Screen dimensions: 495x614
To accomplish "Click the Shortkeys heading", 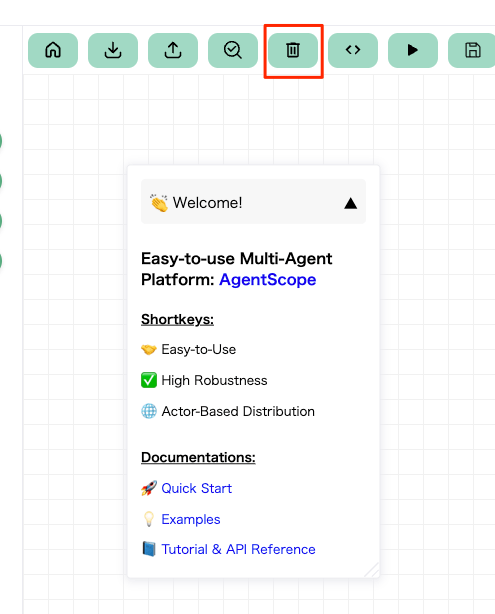I will click(177, 320).
